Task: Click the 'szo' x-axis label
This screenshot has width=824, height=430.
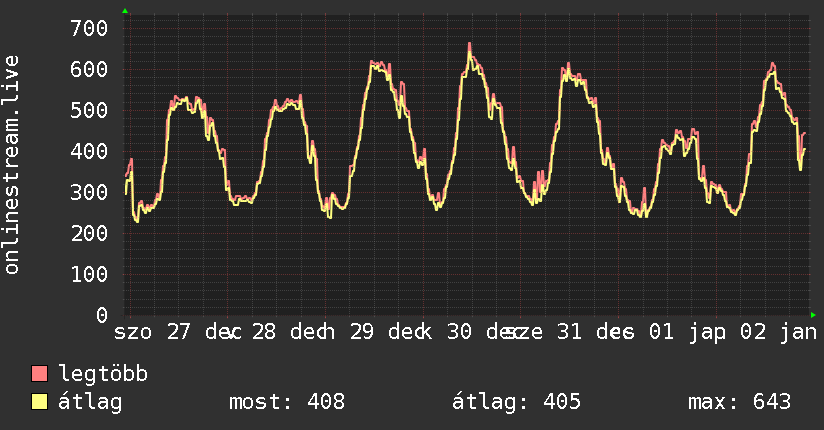Action: coord(133,332)
